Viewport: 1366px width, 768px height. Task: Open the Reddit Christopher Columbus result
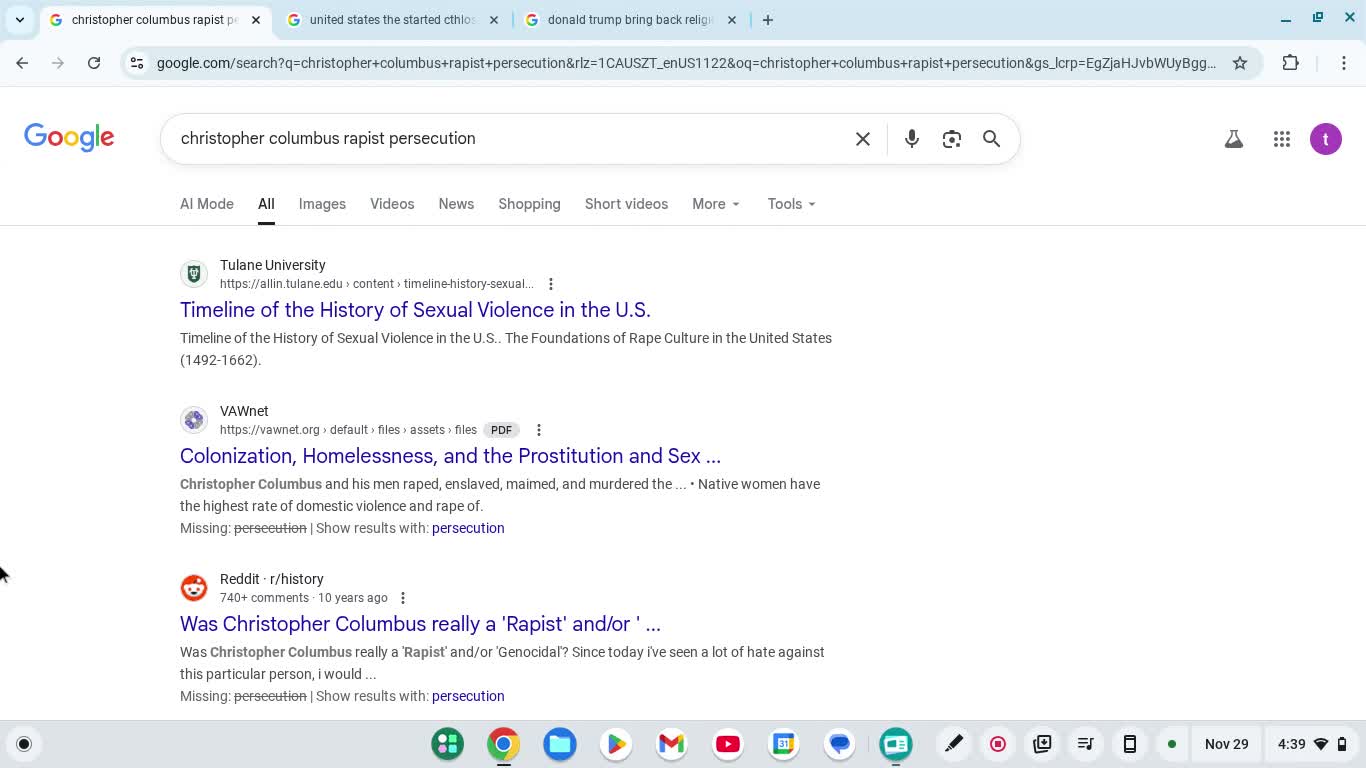420,624
